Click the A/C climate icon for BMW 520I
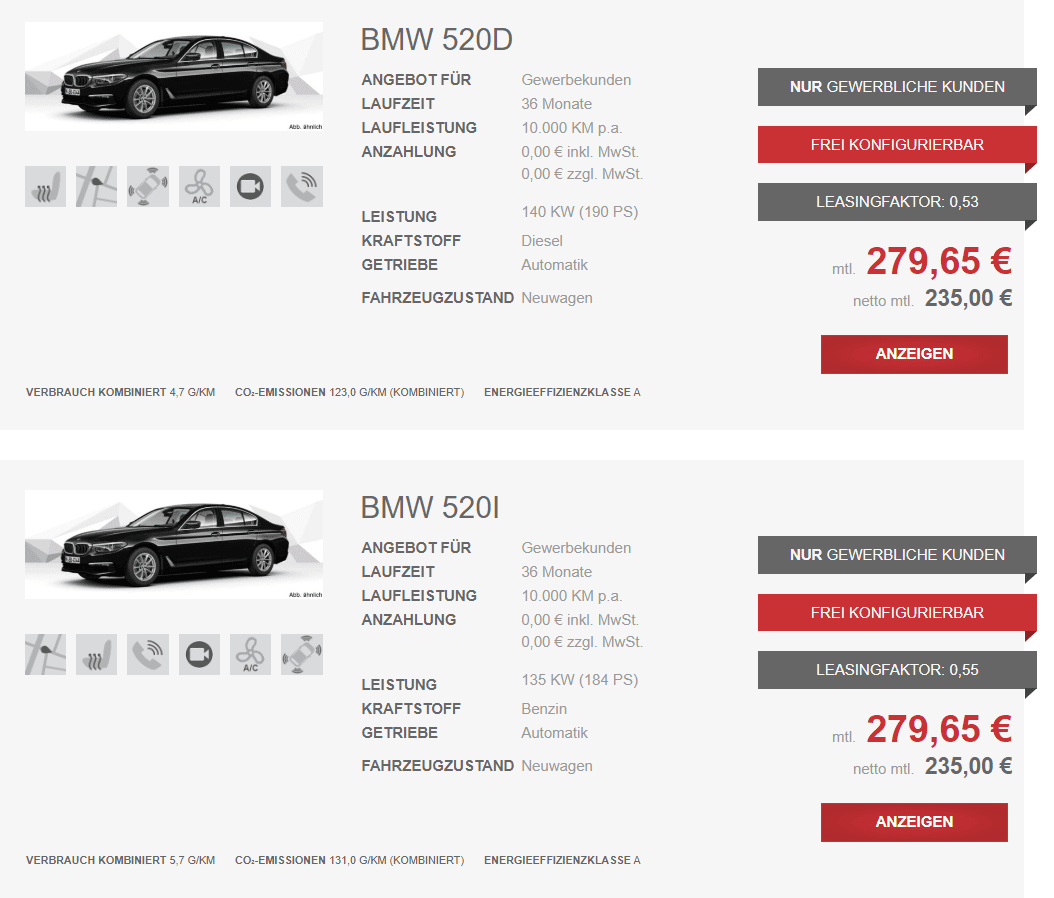This screenshot has height=898, width=1054. tap(251, 654)
